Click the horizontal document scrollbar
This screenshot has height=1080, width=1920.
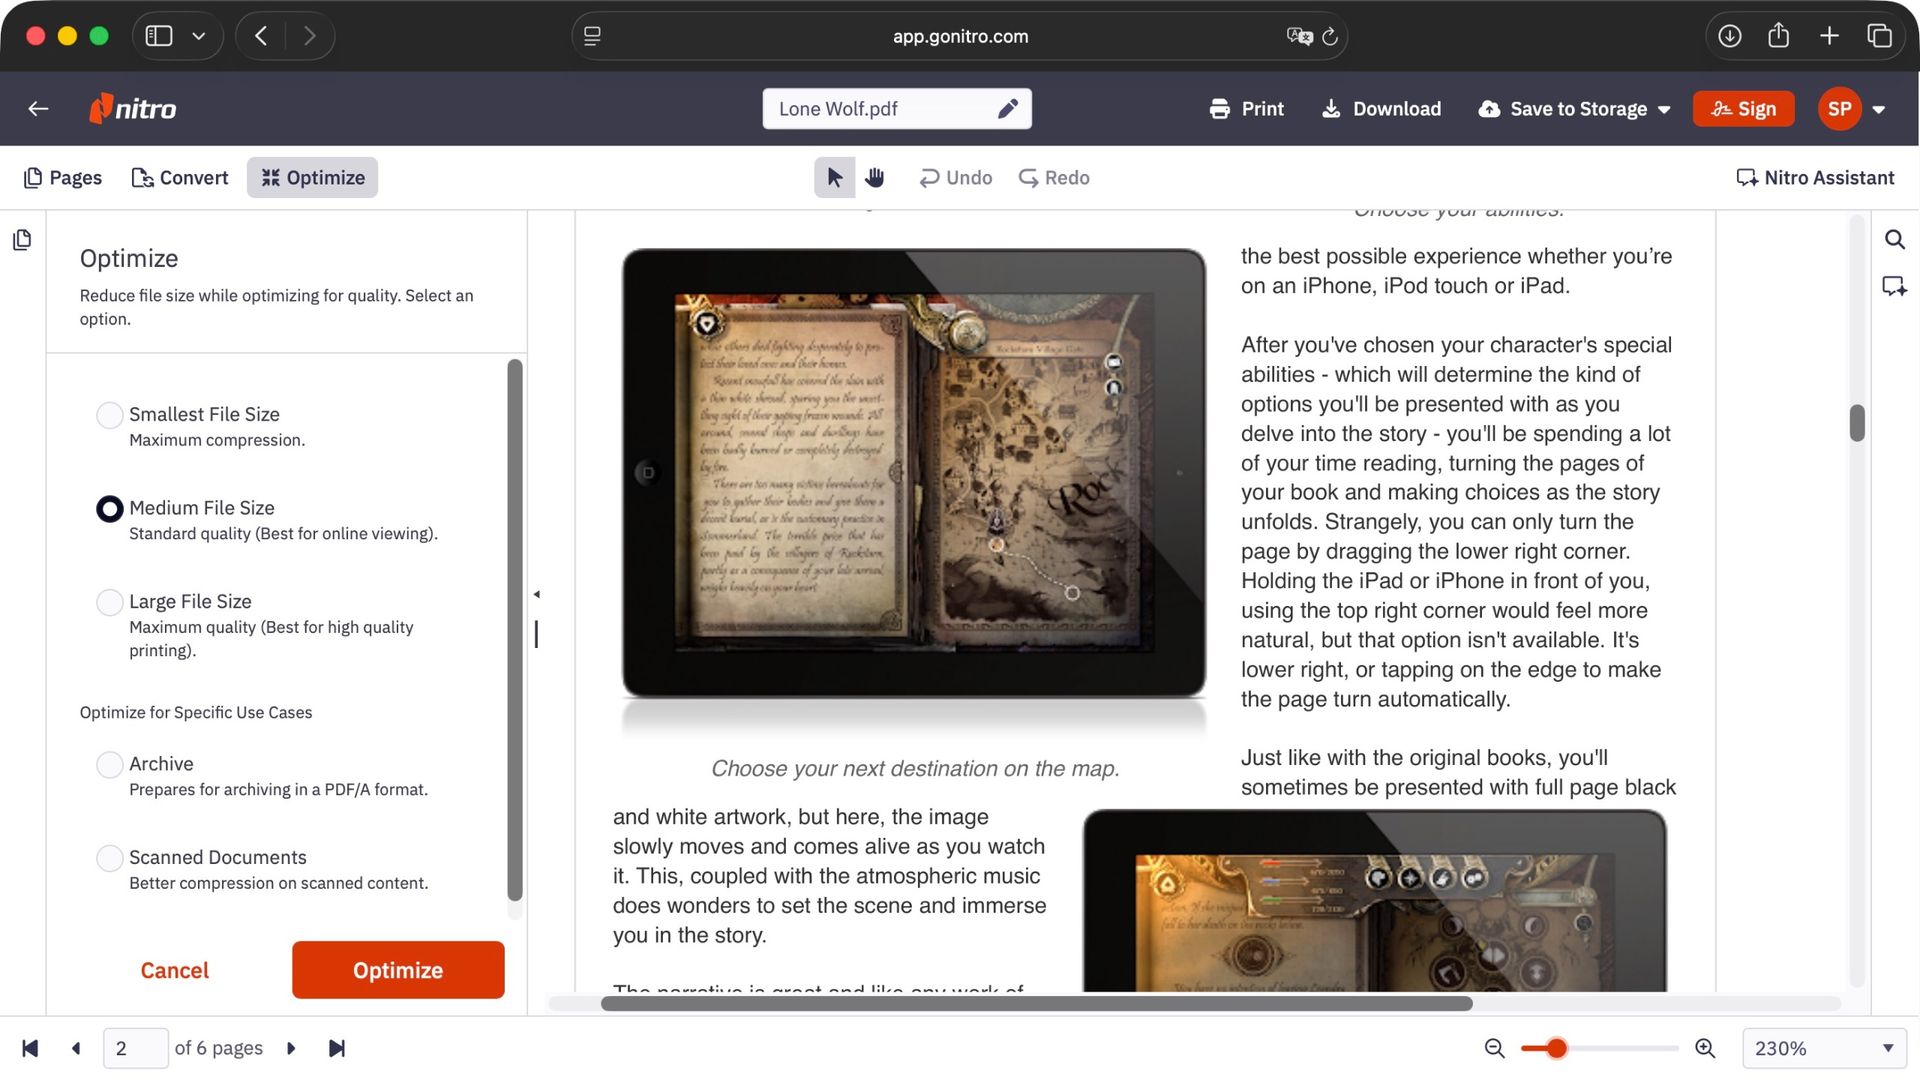click(1036, 1003)
